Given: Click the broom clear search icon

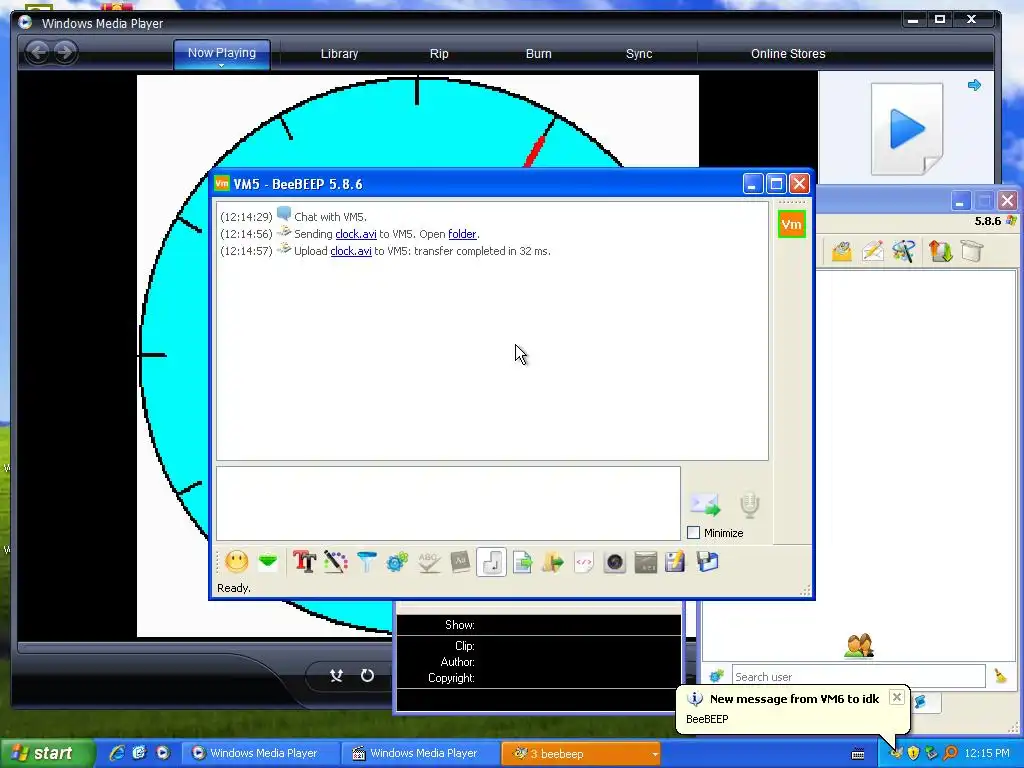Looking at the screenshot, I should [x=1000, y=676].
